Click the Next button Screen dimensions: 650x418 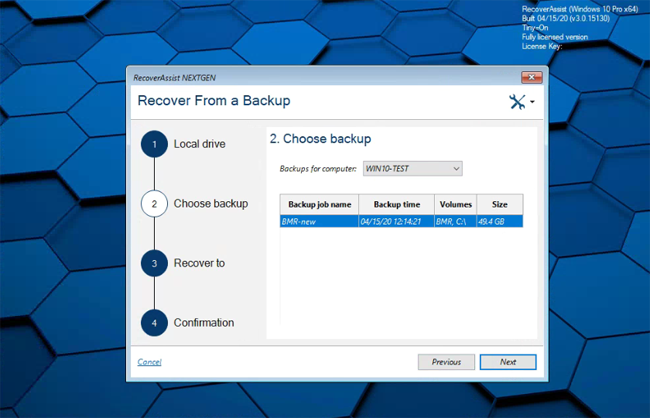(x=508, y=362)
